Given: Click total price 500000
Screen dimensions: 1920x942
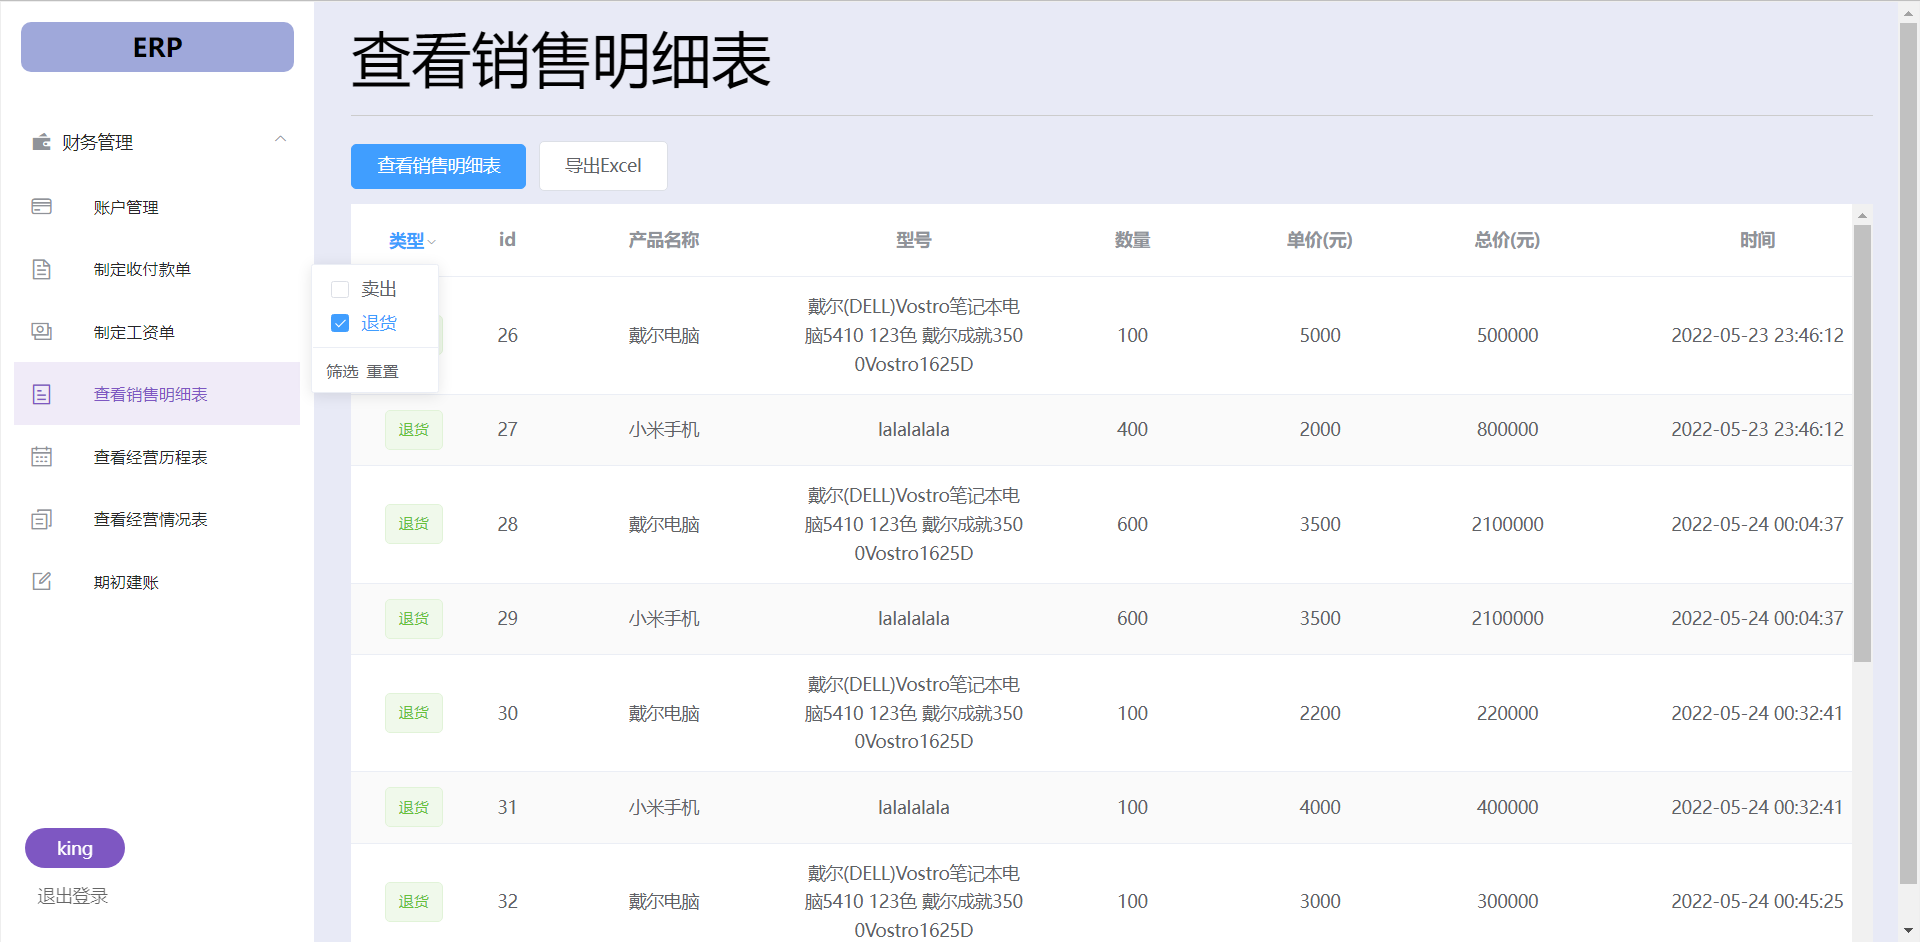Looking at the screenshot, I should point(1508,336).
